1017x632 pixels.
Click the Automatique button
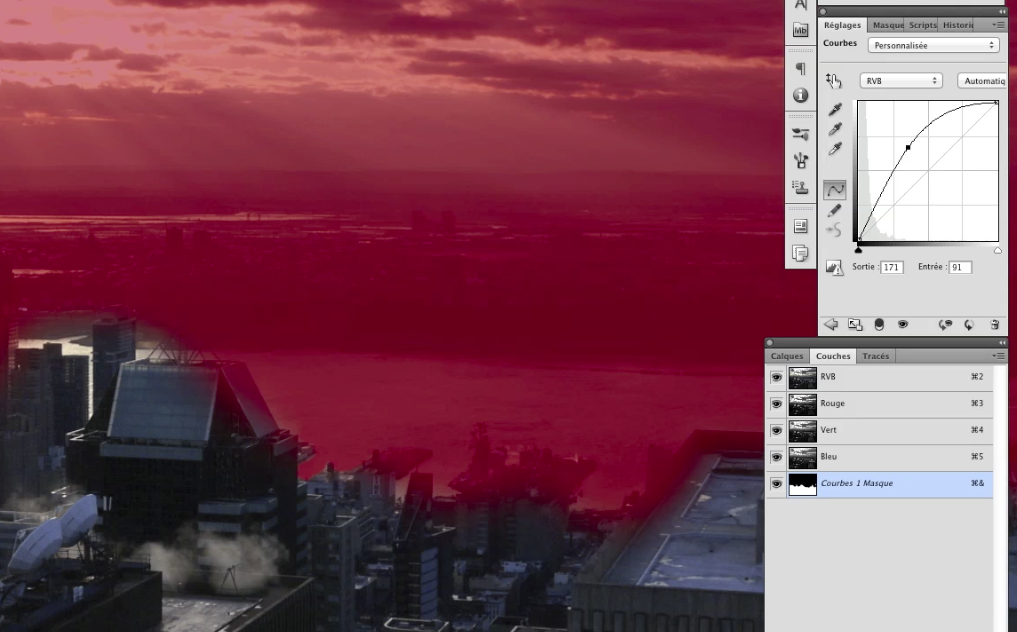tap(982, 81)
